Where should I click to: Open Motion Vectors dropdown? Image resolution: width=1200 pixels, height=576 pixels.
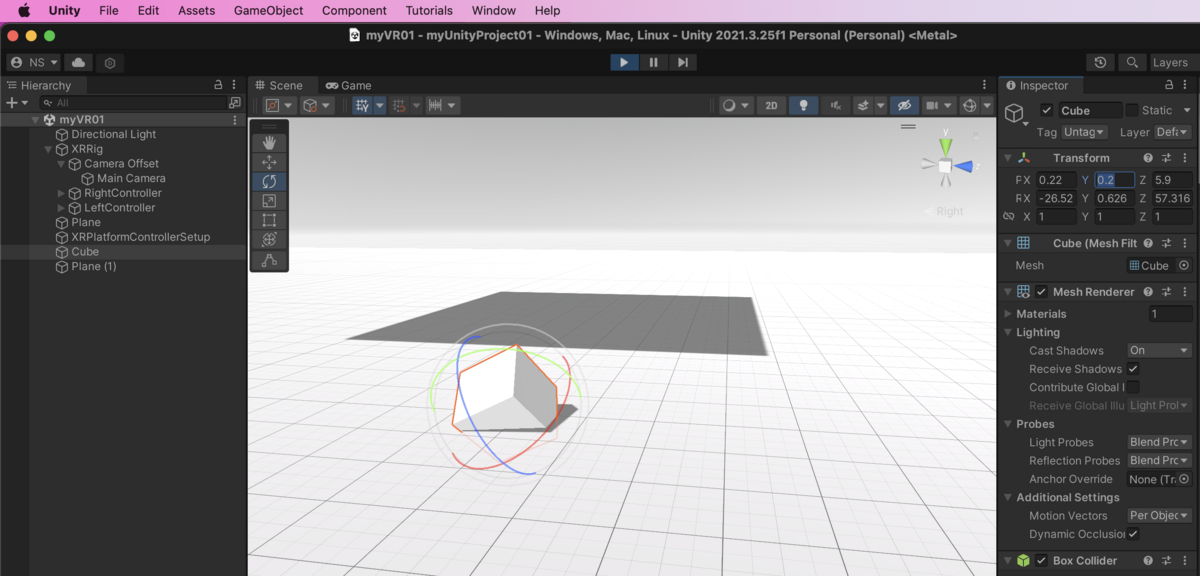pyautogui.click(x=1159, y=516)
